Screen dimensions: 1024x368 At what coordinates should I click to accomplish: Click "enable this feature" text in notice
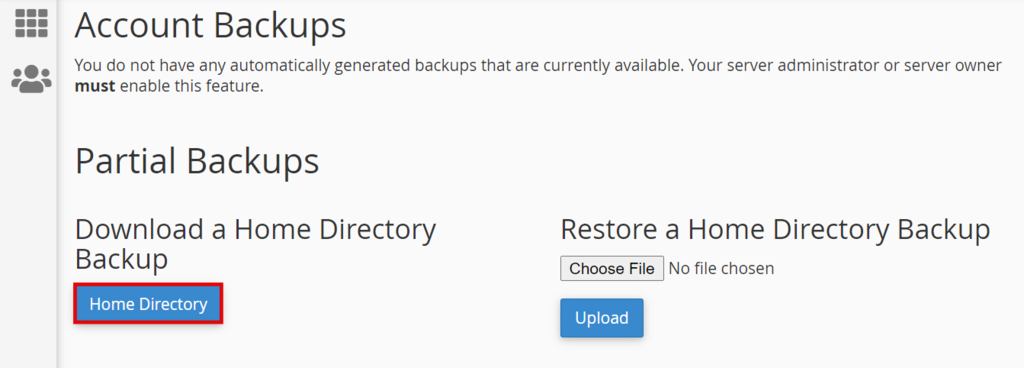191,85
